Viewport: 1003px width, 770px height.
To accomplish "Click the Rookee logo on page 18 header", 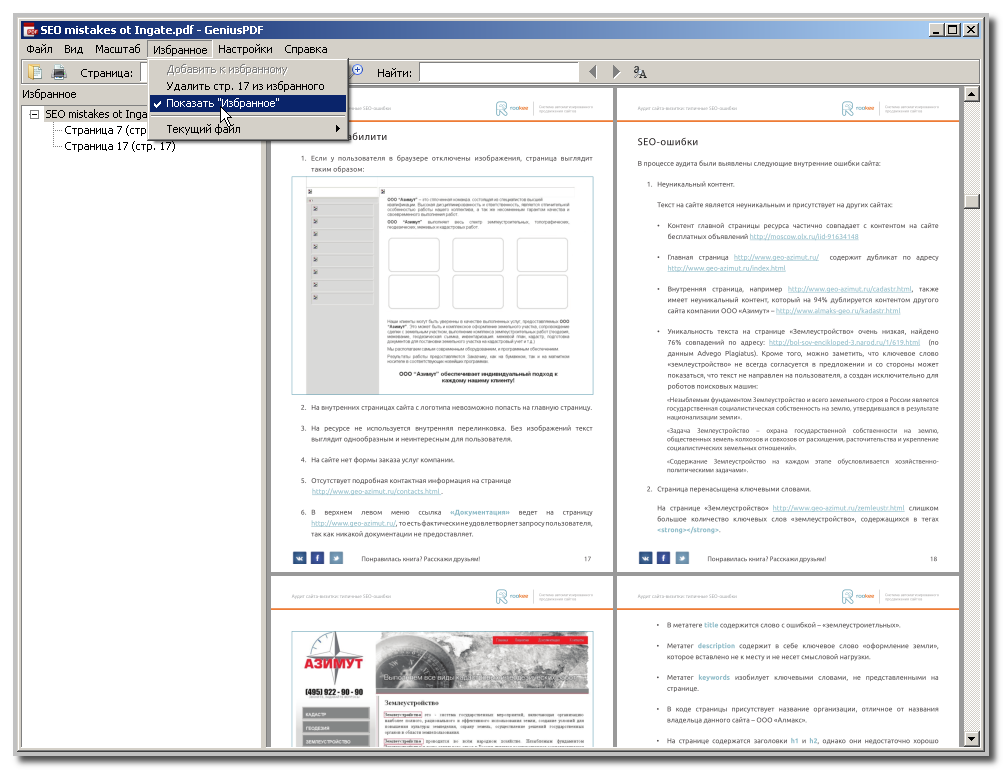I will point(858,109).
